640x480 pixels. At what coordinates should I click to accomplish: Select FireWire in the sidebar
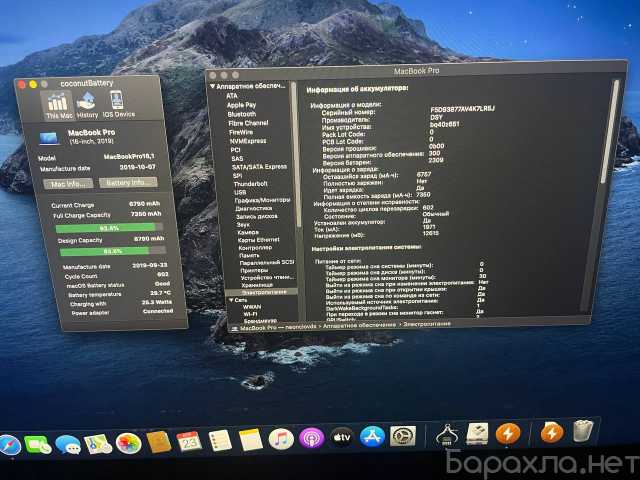(x=241, y=132)
